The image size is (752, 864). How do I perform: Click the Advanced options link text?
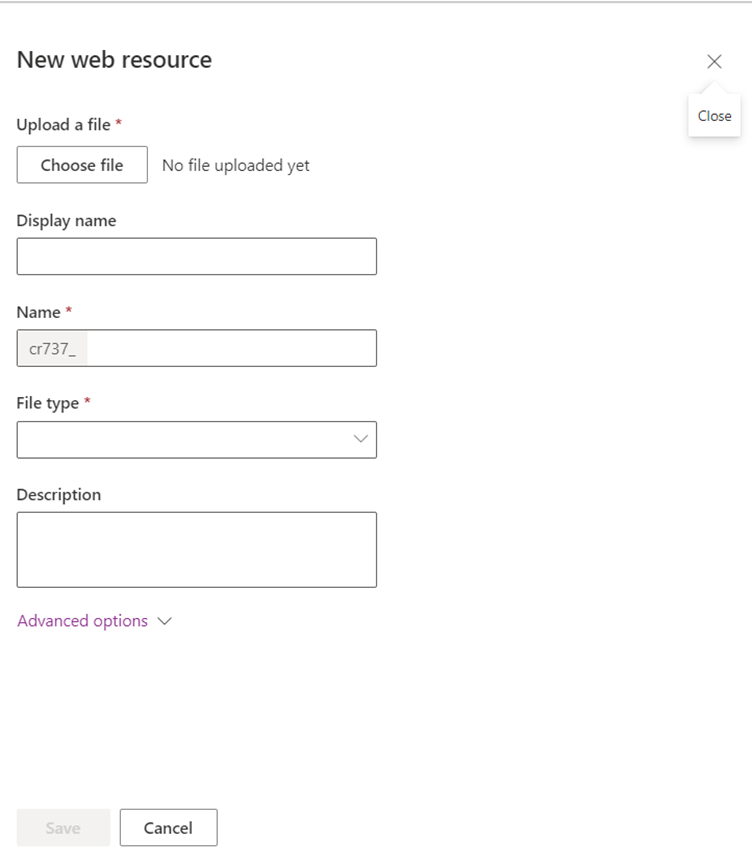pyautogui.click(x=83, y=621)
